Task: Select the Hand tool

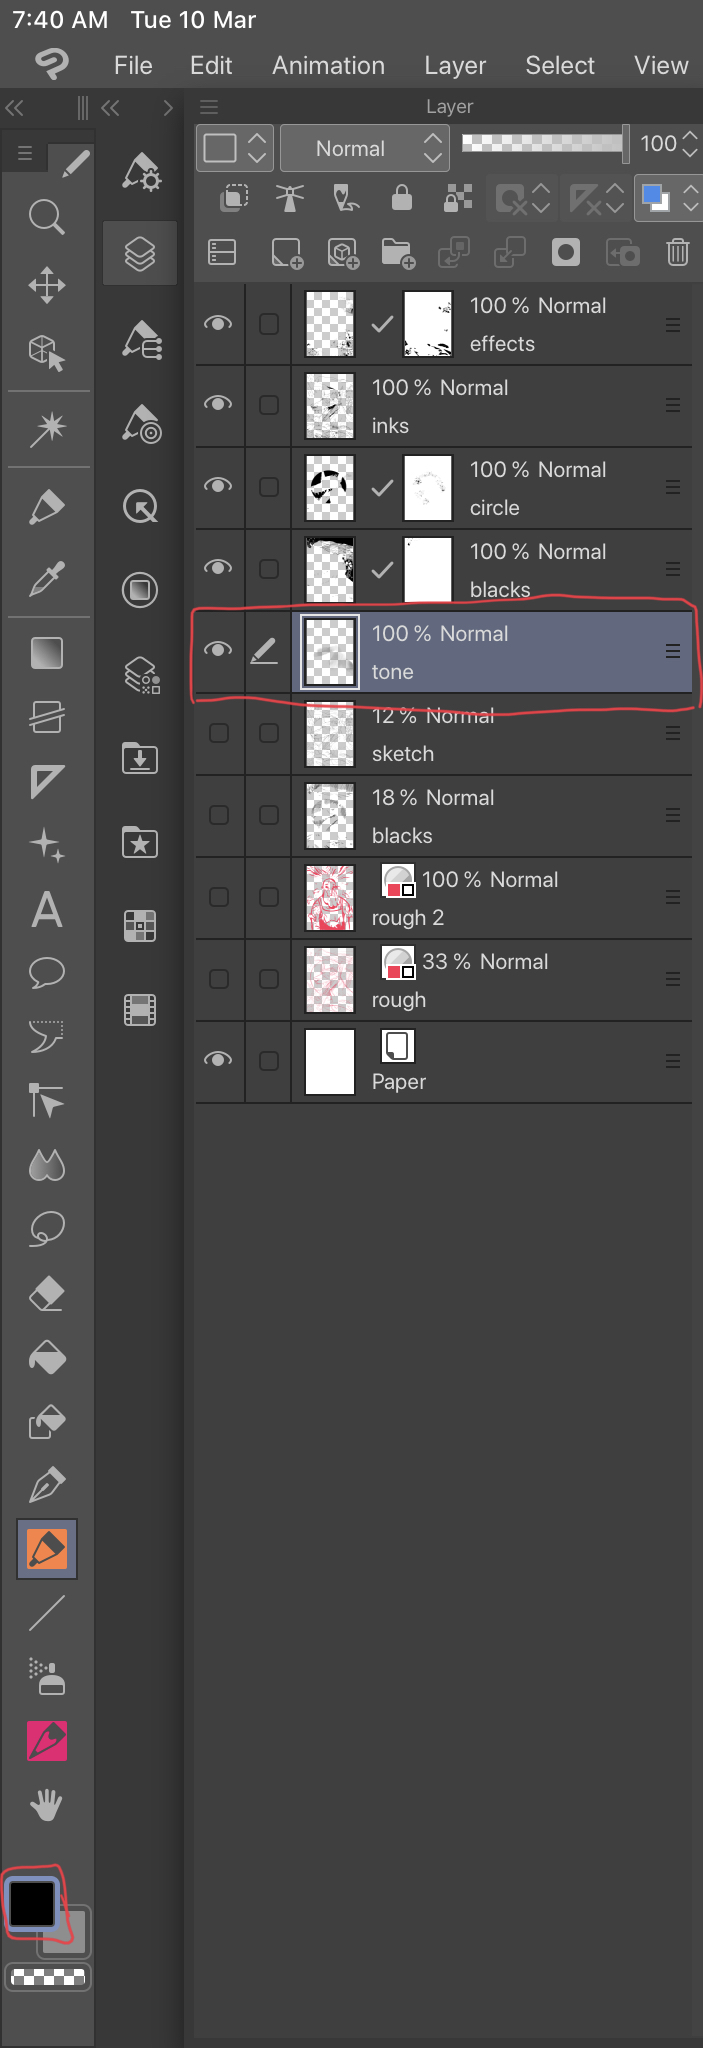Action: [47, 1805]
